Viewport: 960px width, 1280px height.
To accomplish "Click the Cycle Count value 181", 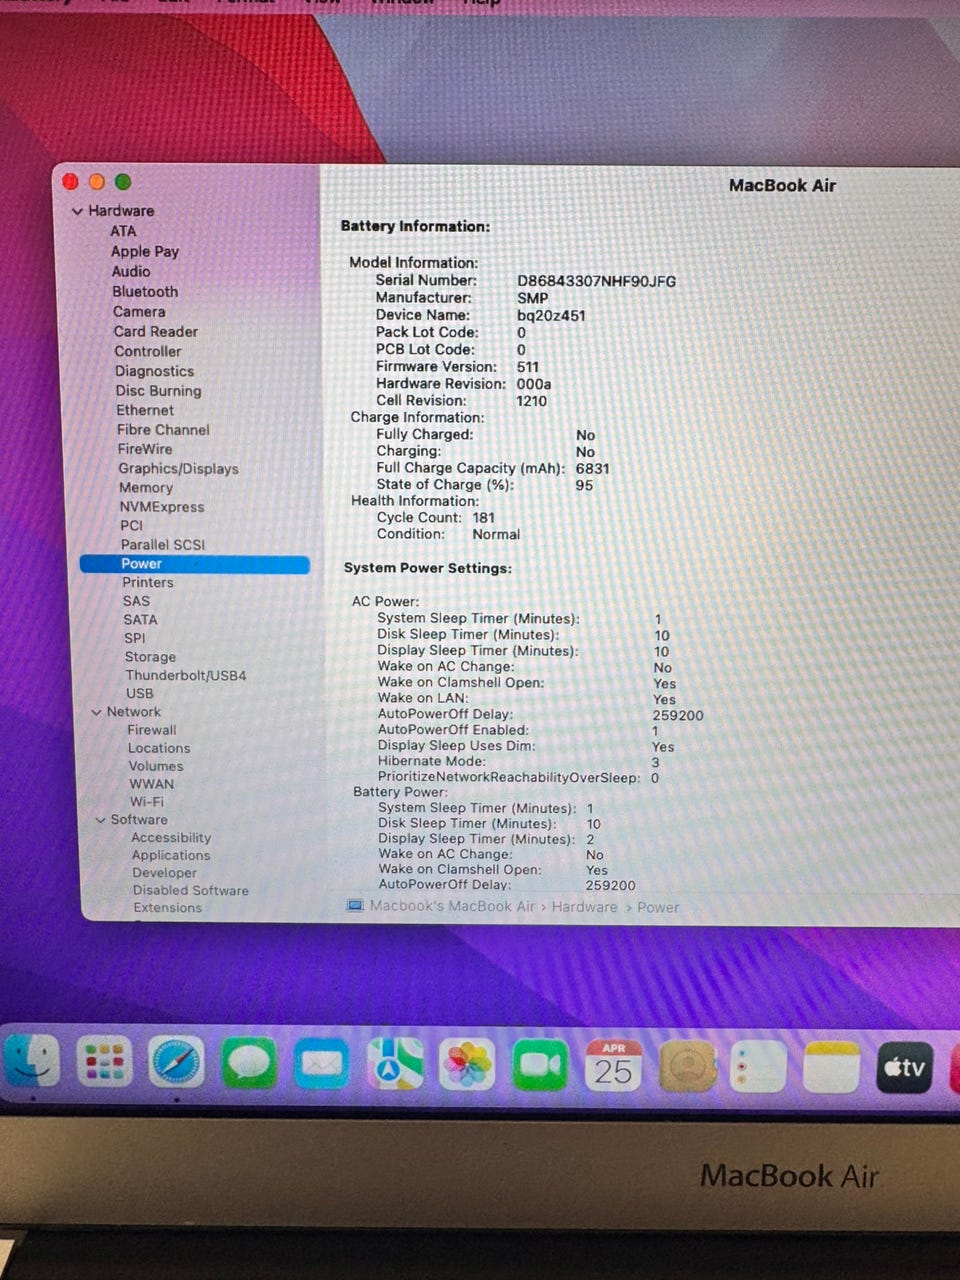I will [484, 518].
